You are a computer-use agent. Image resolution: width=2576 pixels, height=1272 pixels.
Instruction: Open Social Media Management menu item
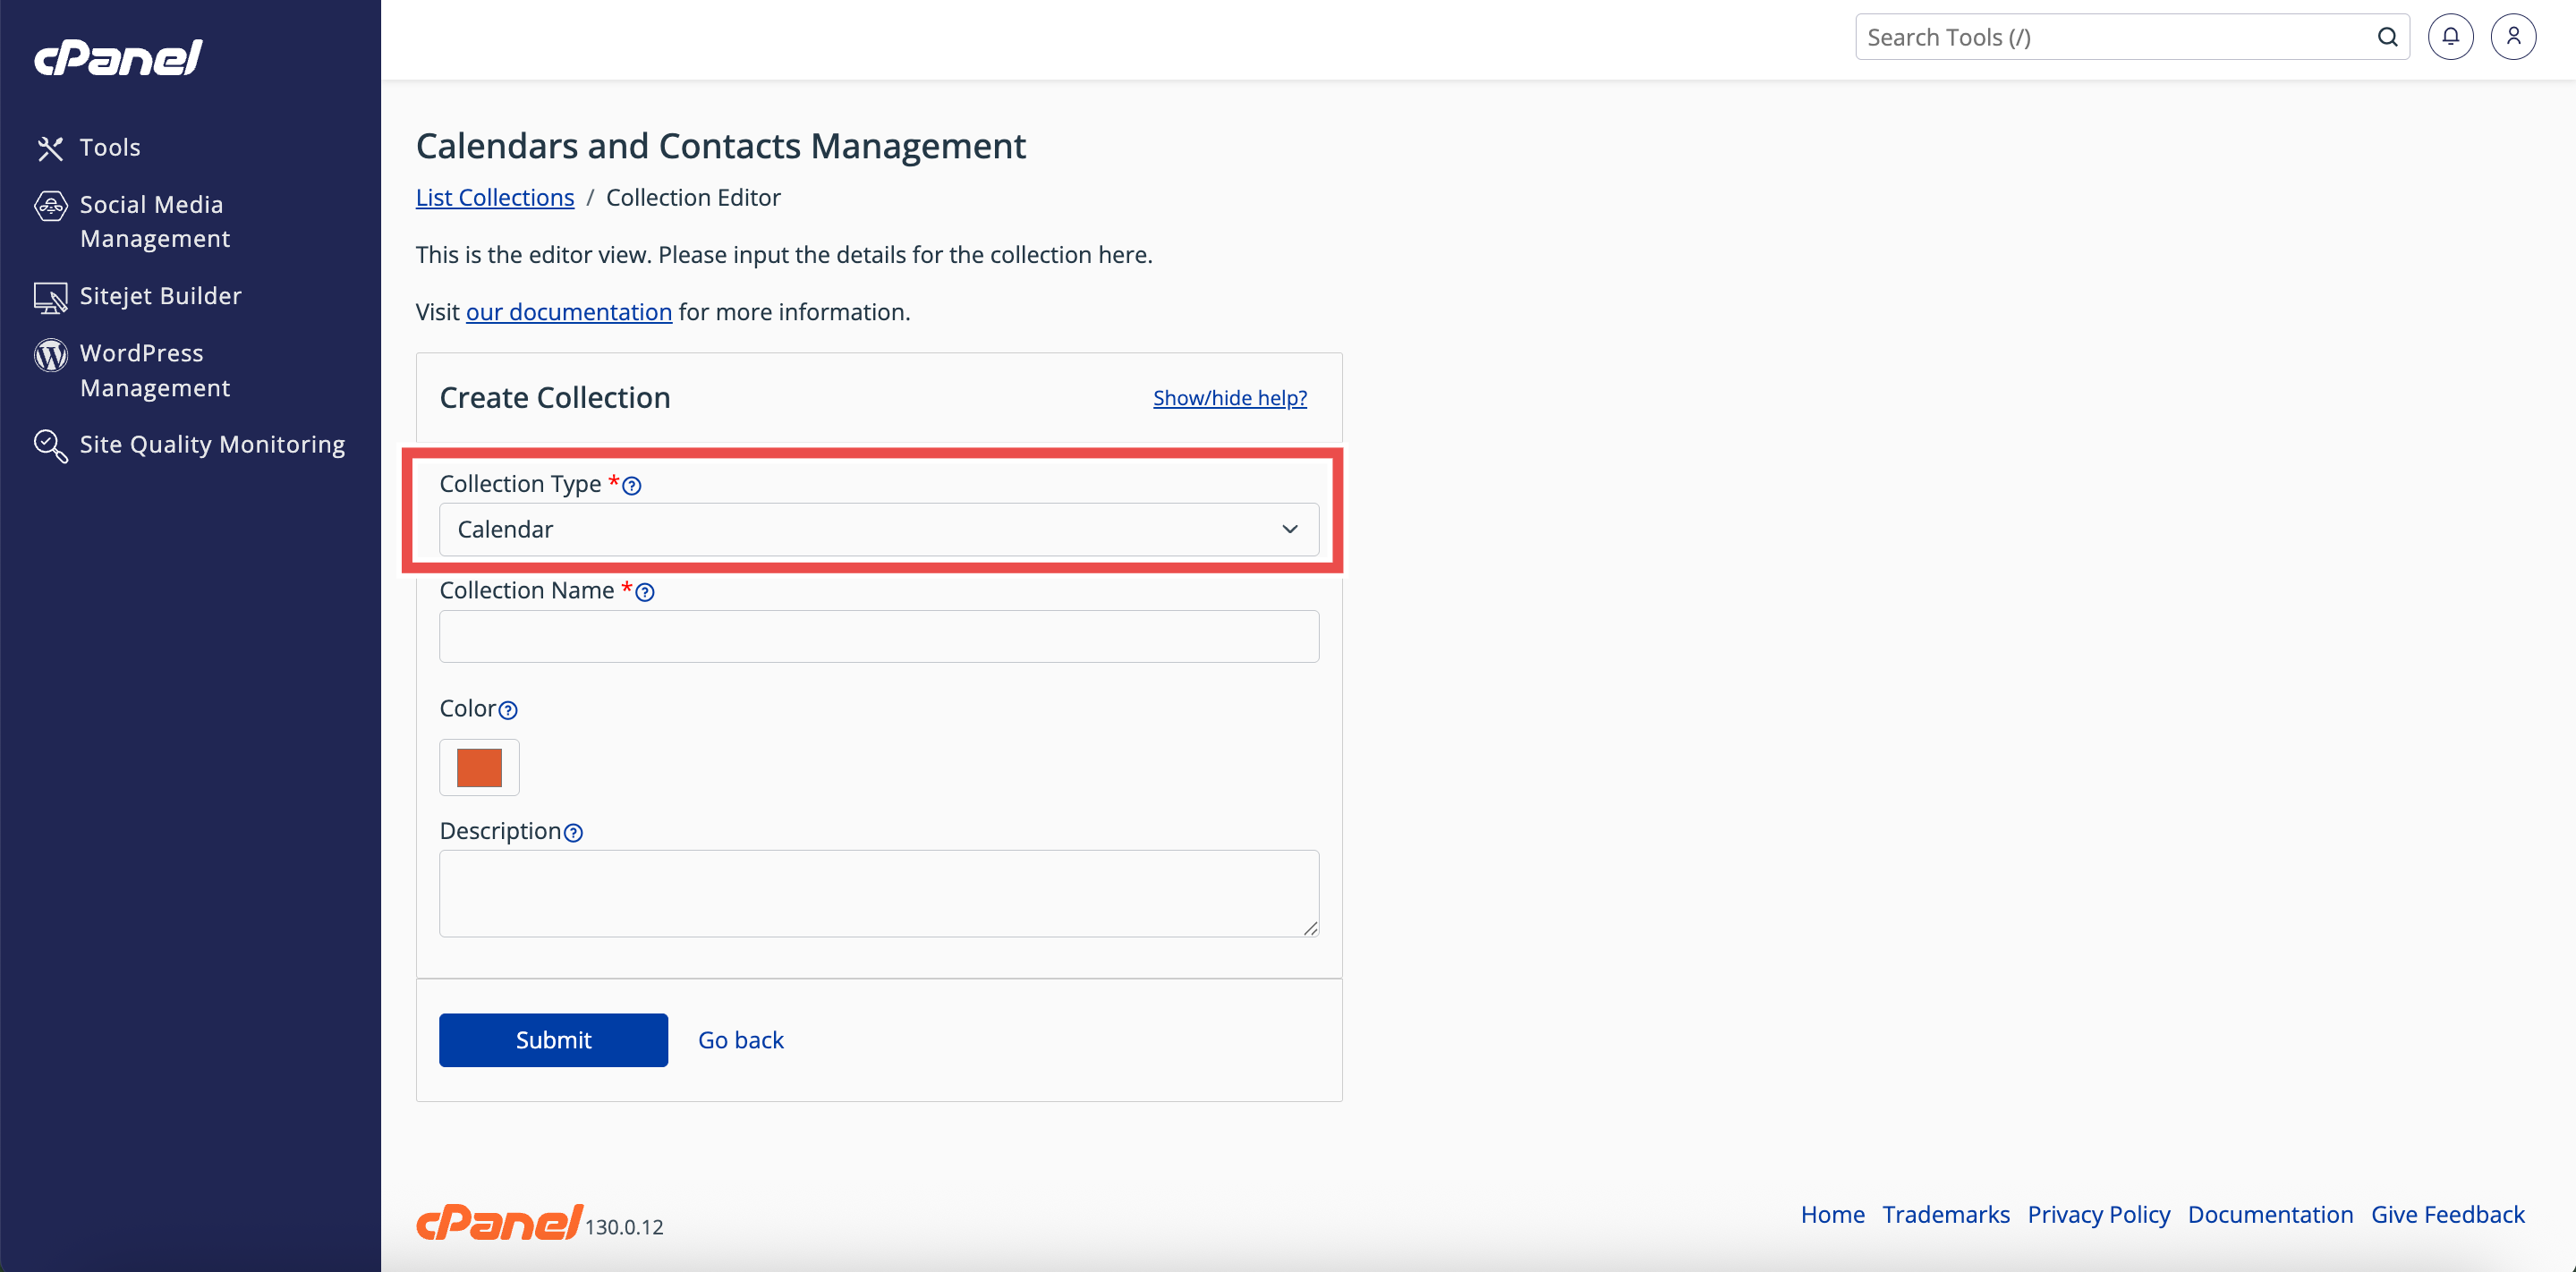154,221
